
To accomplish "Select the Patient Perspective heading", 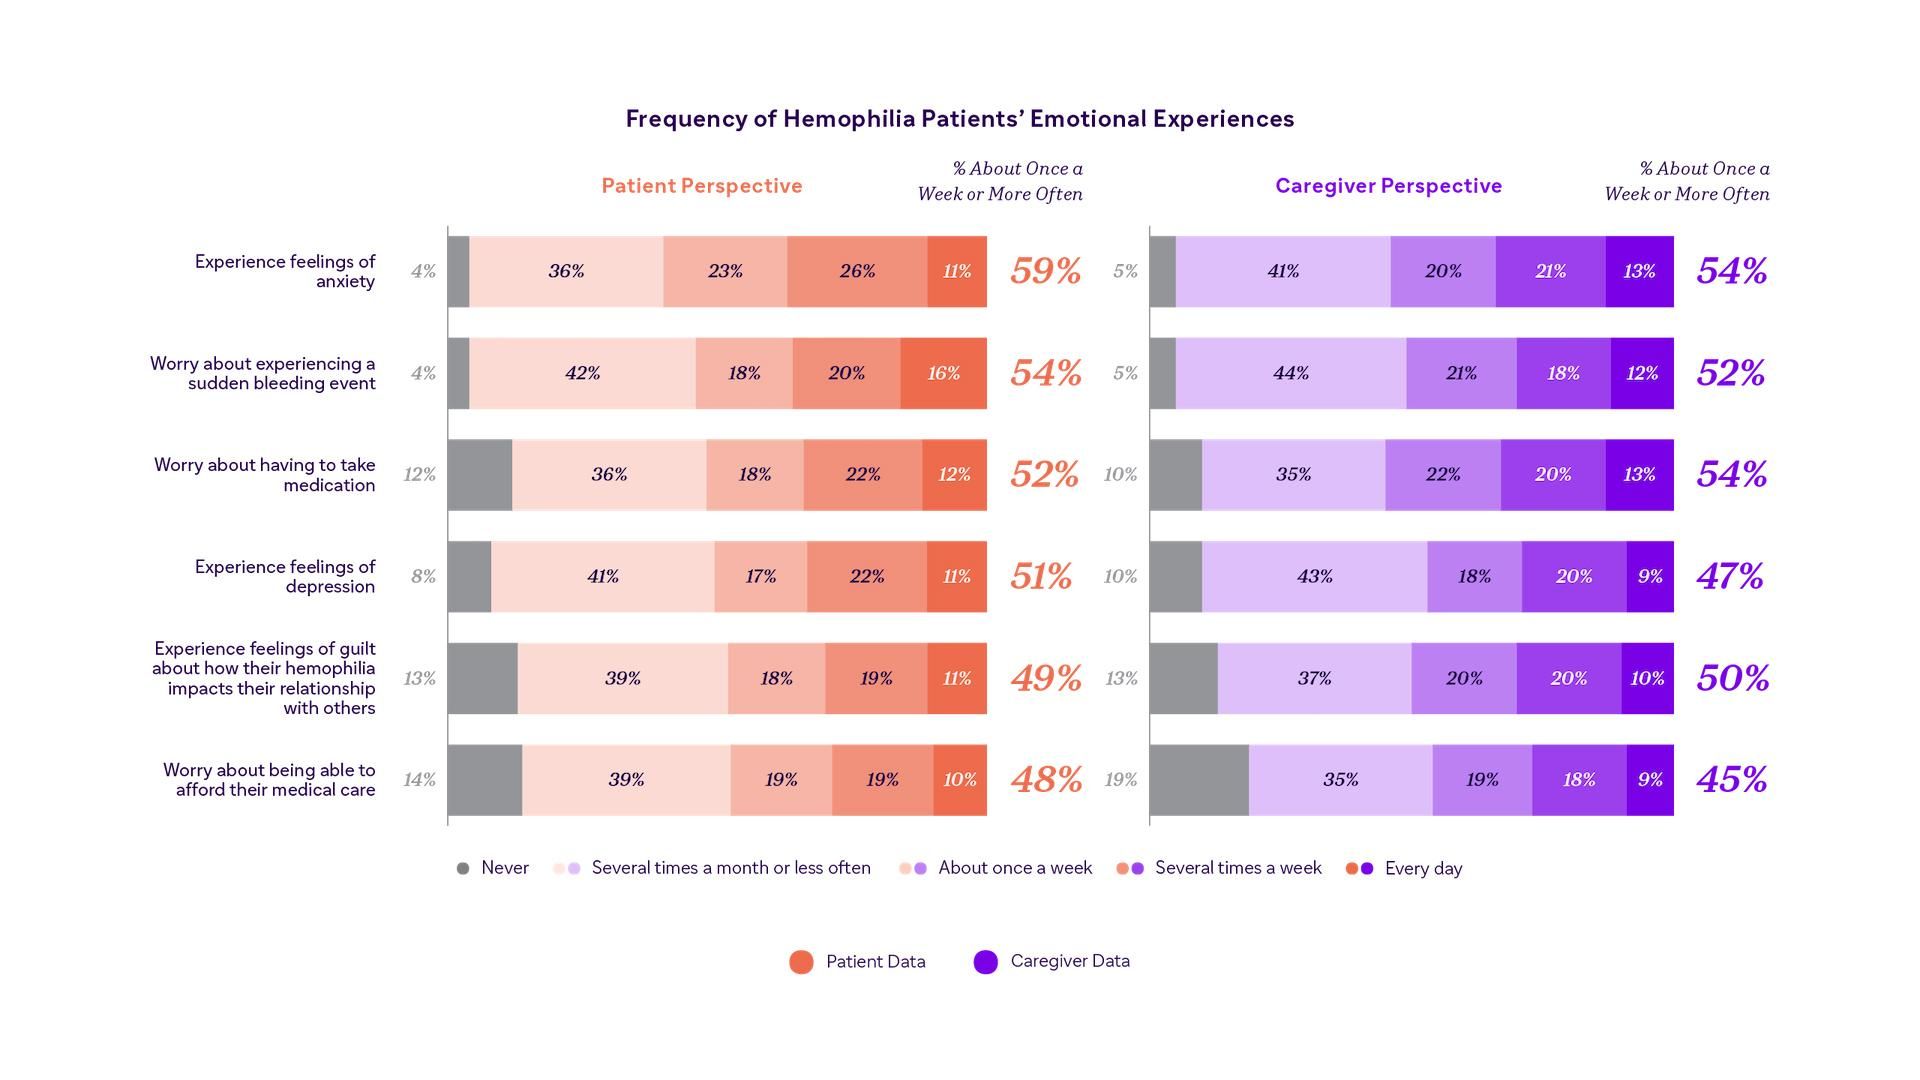I will 702,186.
